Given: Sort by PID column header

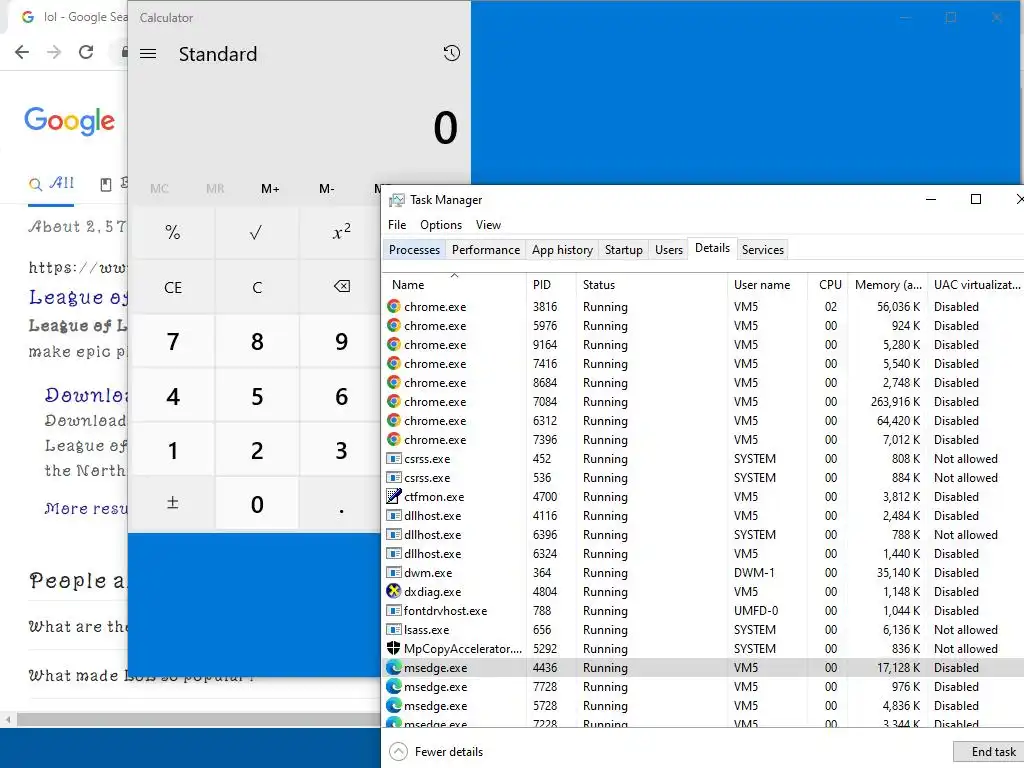Looking at the screenshot, I should tap(551, 285).
